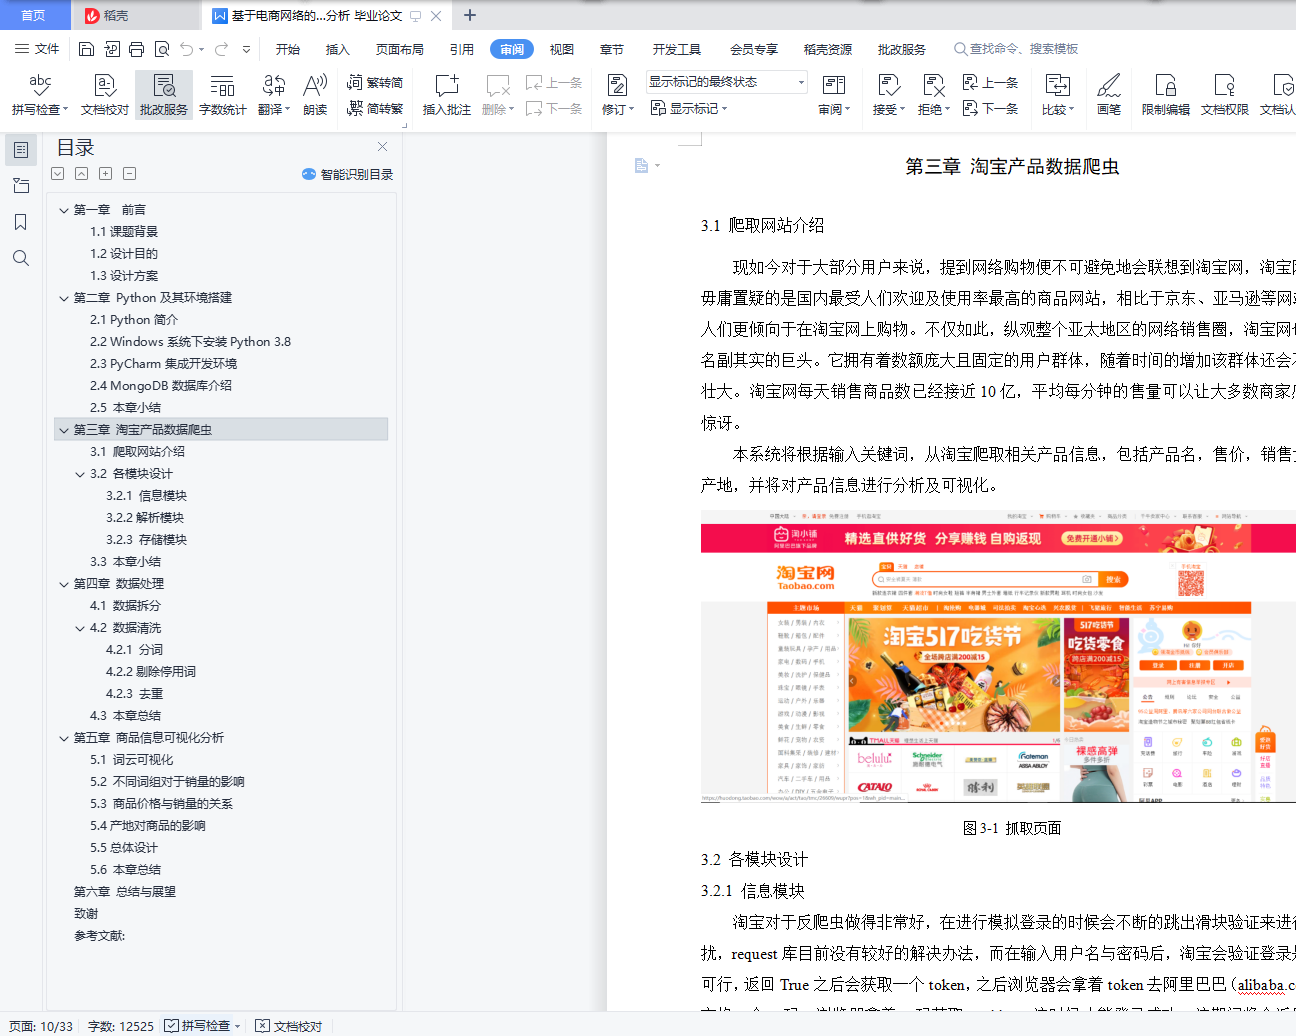Image resolution: width=1296 pixels, height=1036 pixels.
Task: Click the minus box icon under 目录 title
Action: pos(130,174)
